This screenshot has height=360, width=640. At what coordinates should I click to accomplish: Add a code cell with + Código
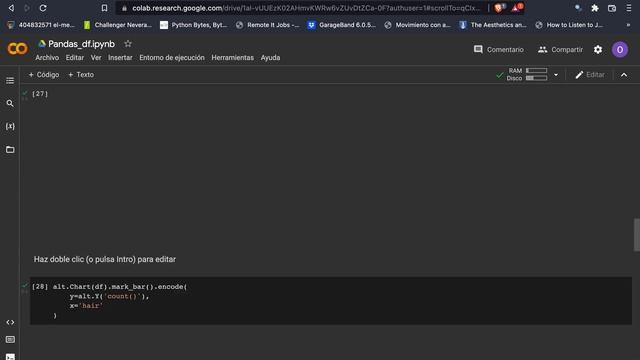(44, 75)
